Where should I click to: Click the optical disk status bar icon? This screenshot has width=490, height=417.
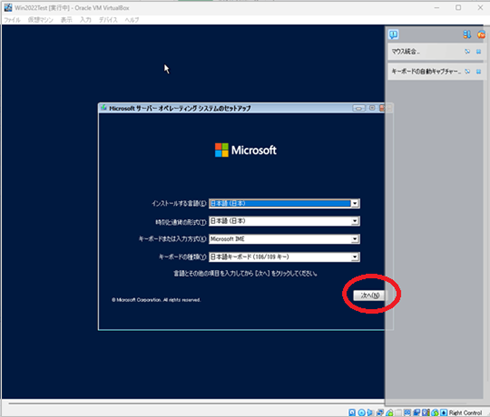(361, 413)
